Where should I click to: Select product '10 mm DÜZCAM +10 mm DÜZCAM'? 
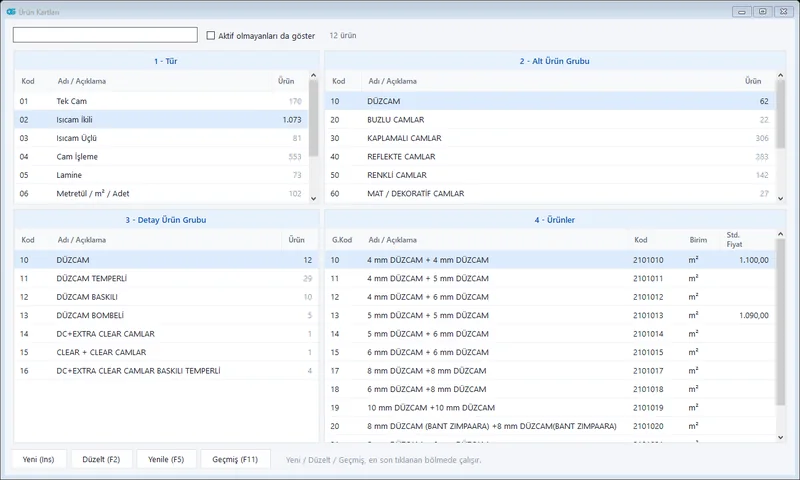[550, 408]
